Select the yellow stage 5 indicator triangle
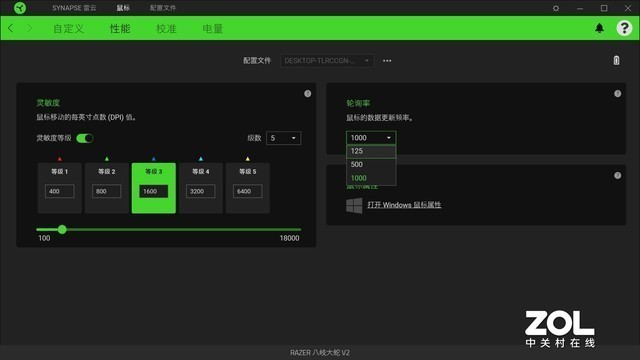The image size is (640, 360). [x=247, y=159]
